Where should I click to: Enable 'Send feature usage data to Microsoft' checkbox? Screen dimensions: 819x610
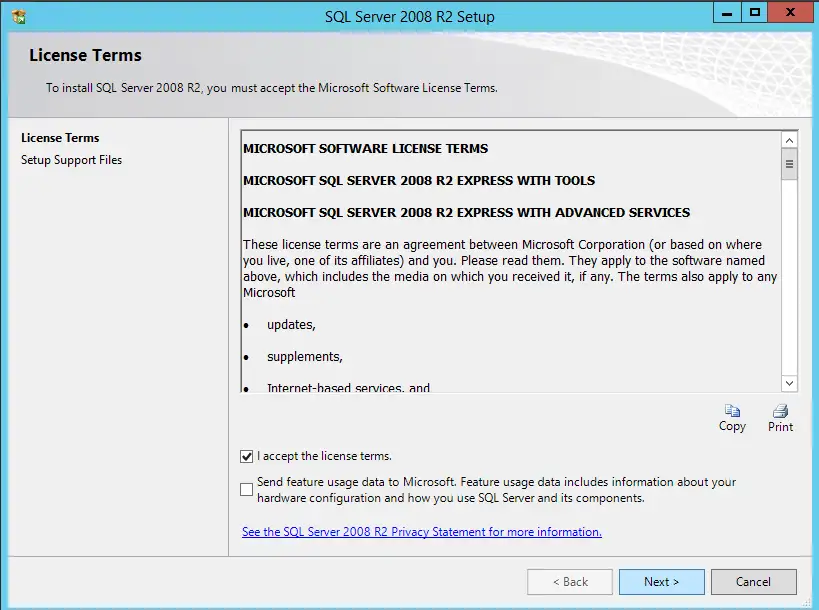click(247, 489)
